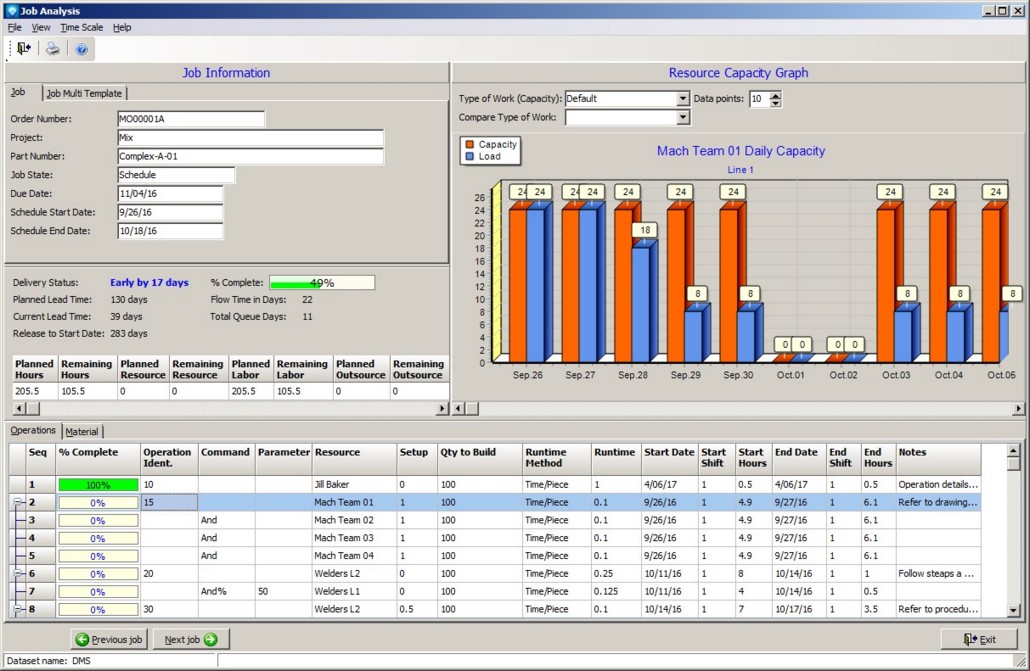Open the Type of Work (Capacity) dropdown

[x=683, y=99]
